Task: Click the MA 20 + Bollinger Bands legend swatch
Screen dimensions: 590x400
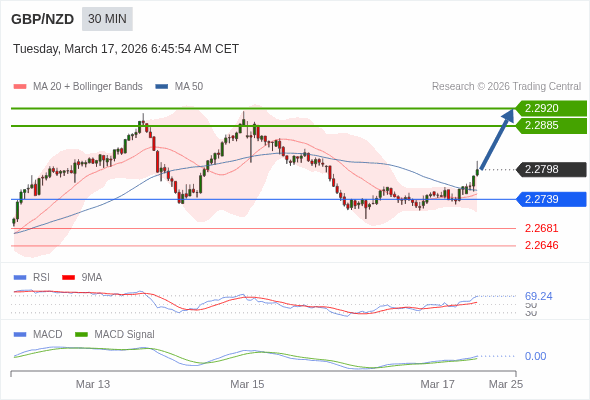Action: click(20, 87)
